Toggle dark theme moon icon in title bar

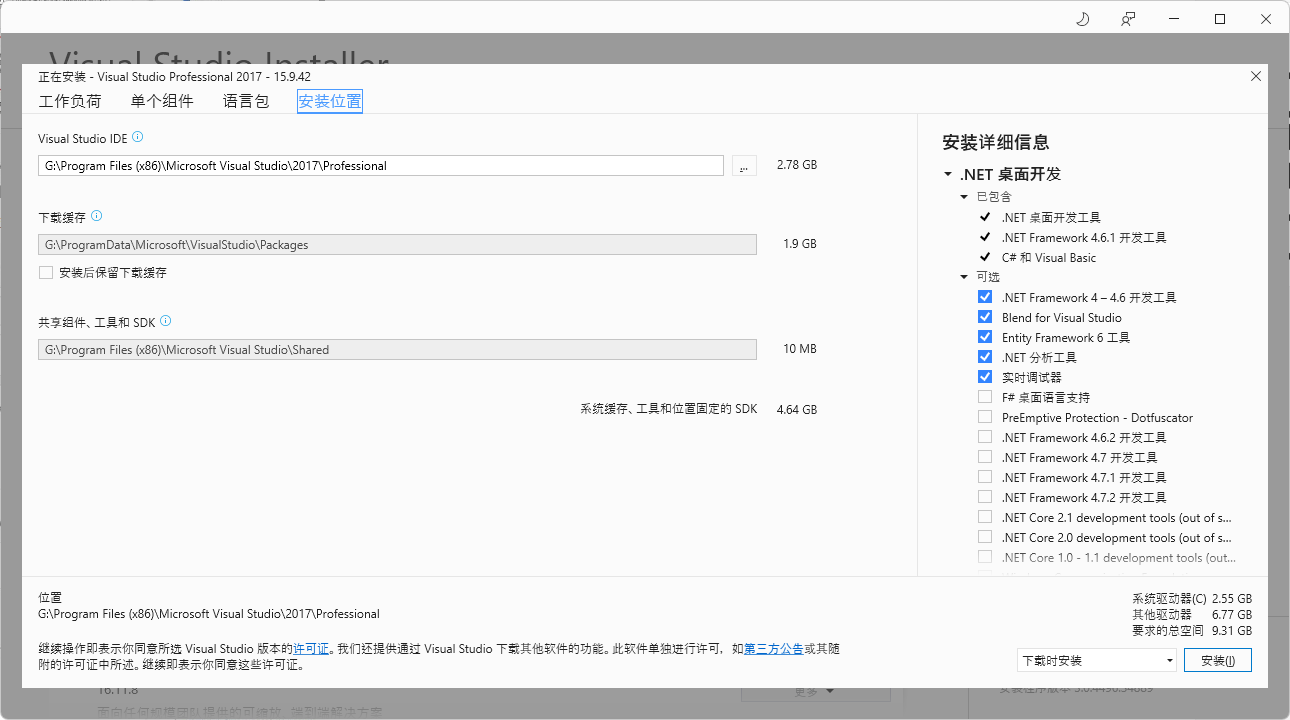point(1082,19)
